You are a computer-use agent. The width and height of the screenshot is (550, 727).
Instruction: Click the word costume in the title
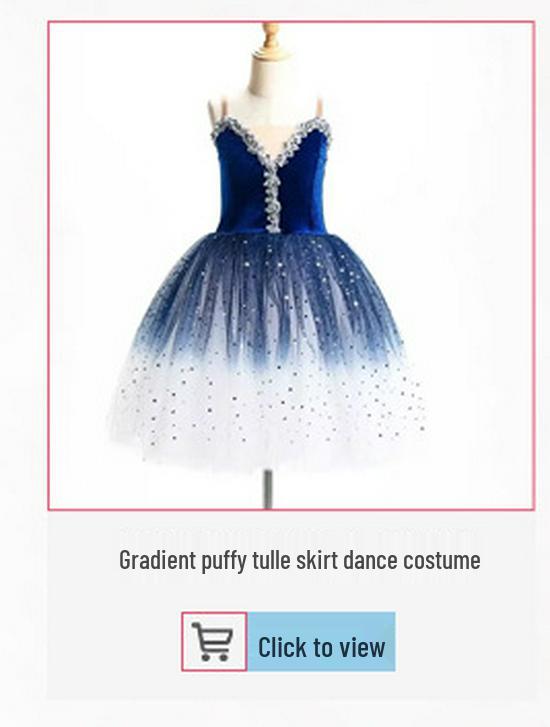(441, 561)
